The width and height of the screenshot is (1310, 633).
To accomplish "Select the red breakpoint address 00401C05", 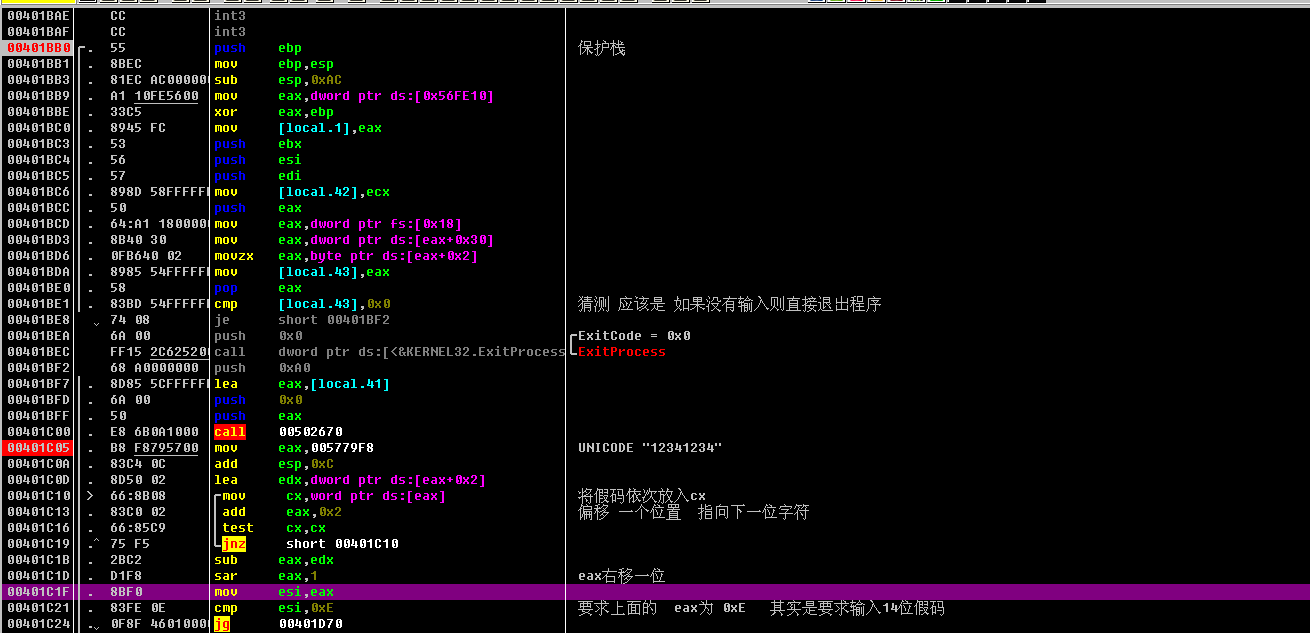I will [x=38, y=448].
